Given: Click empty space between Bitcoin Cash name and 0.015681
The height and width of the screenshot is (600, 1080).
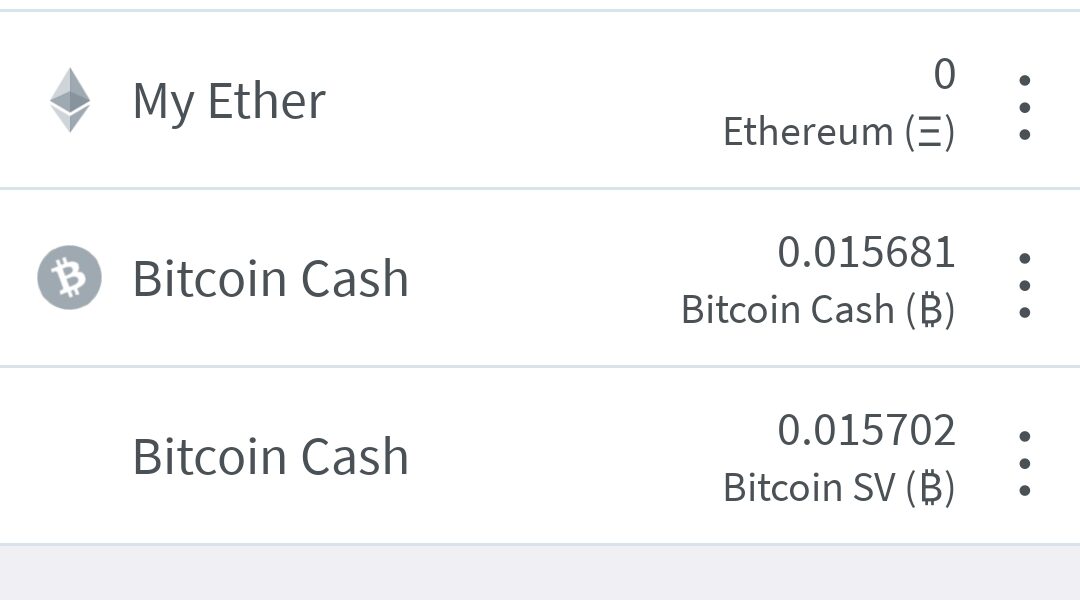Looking at the screenshot, I should click(560, 279).
